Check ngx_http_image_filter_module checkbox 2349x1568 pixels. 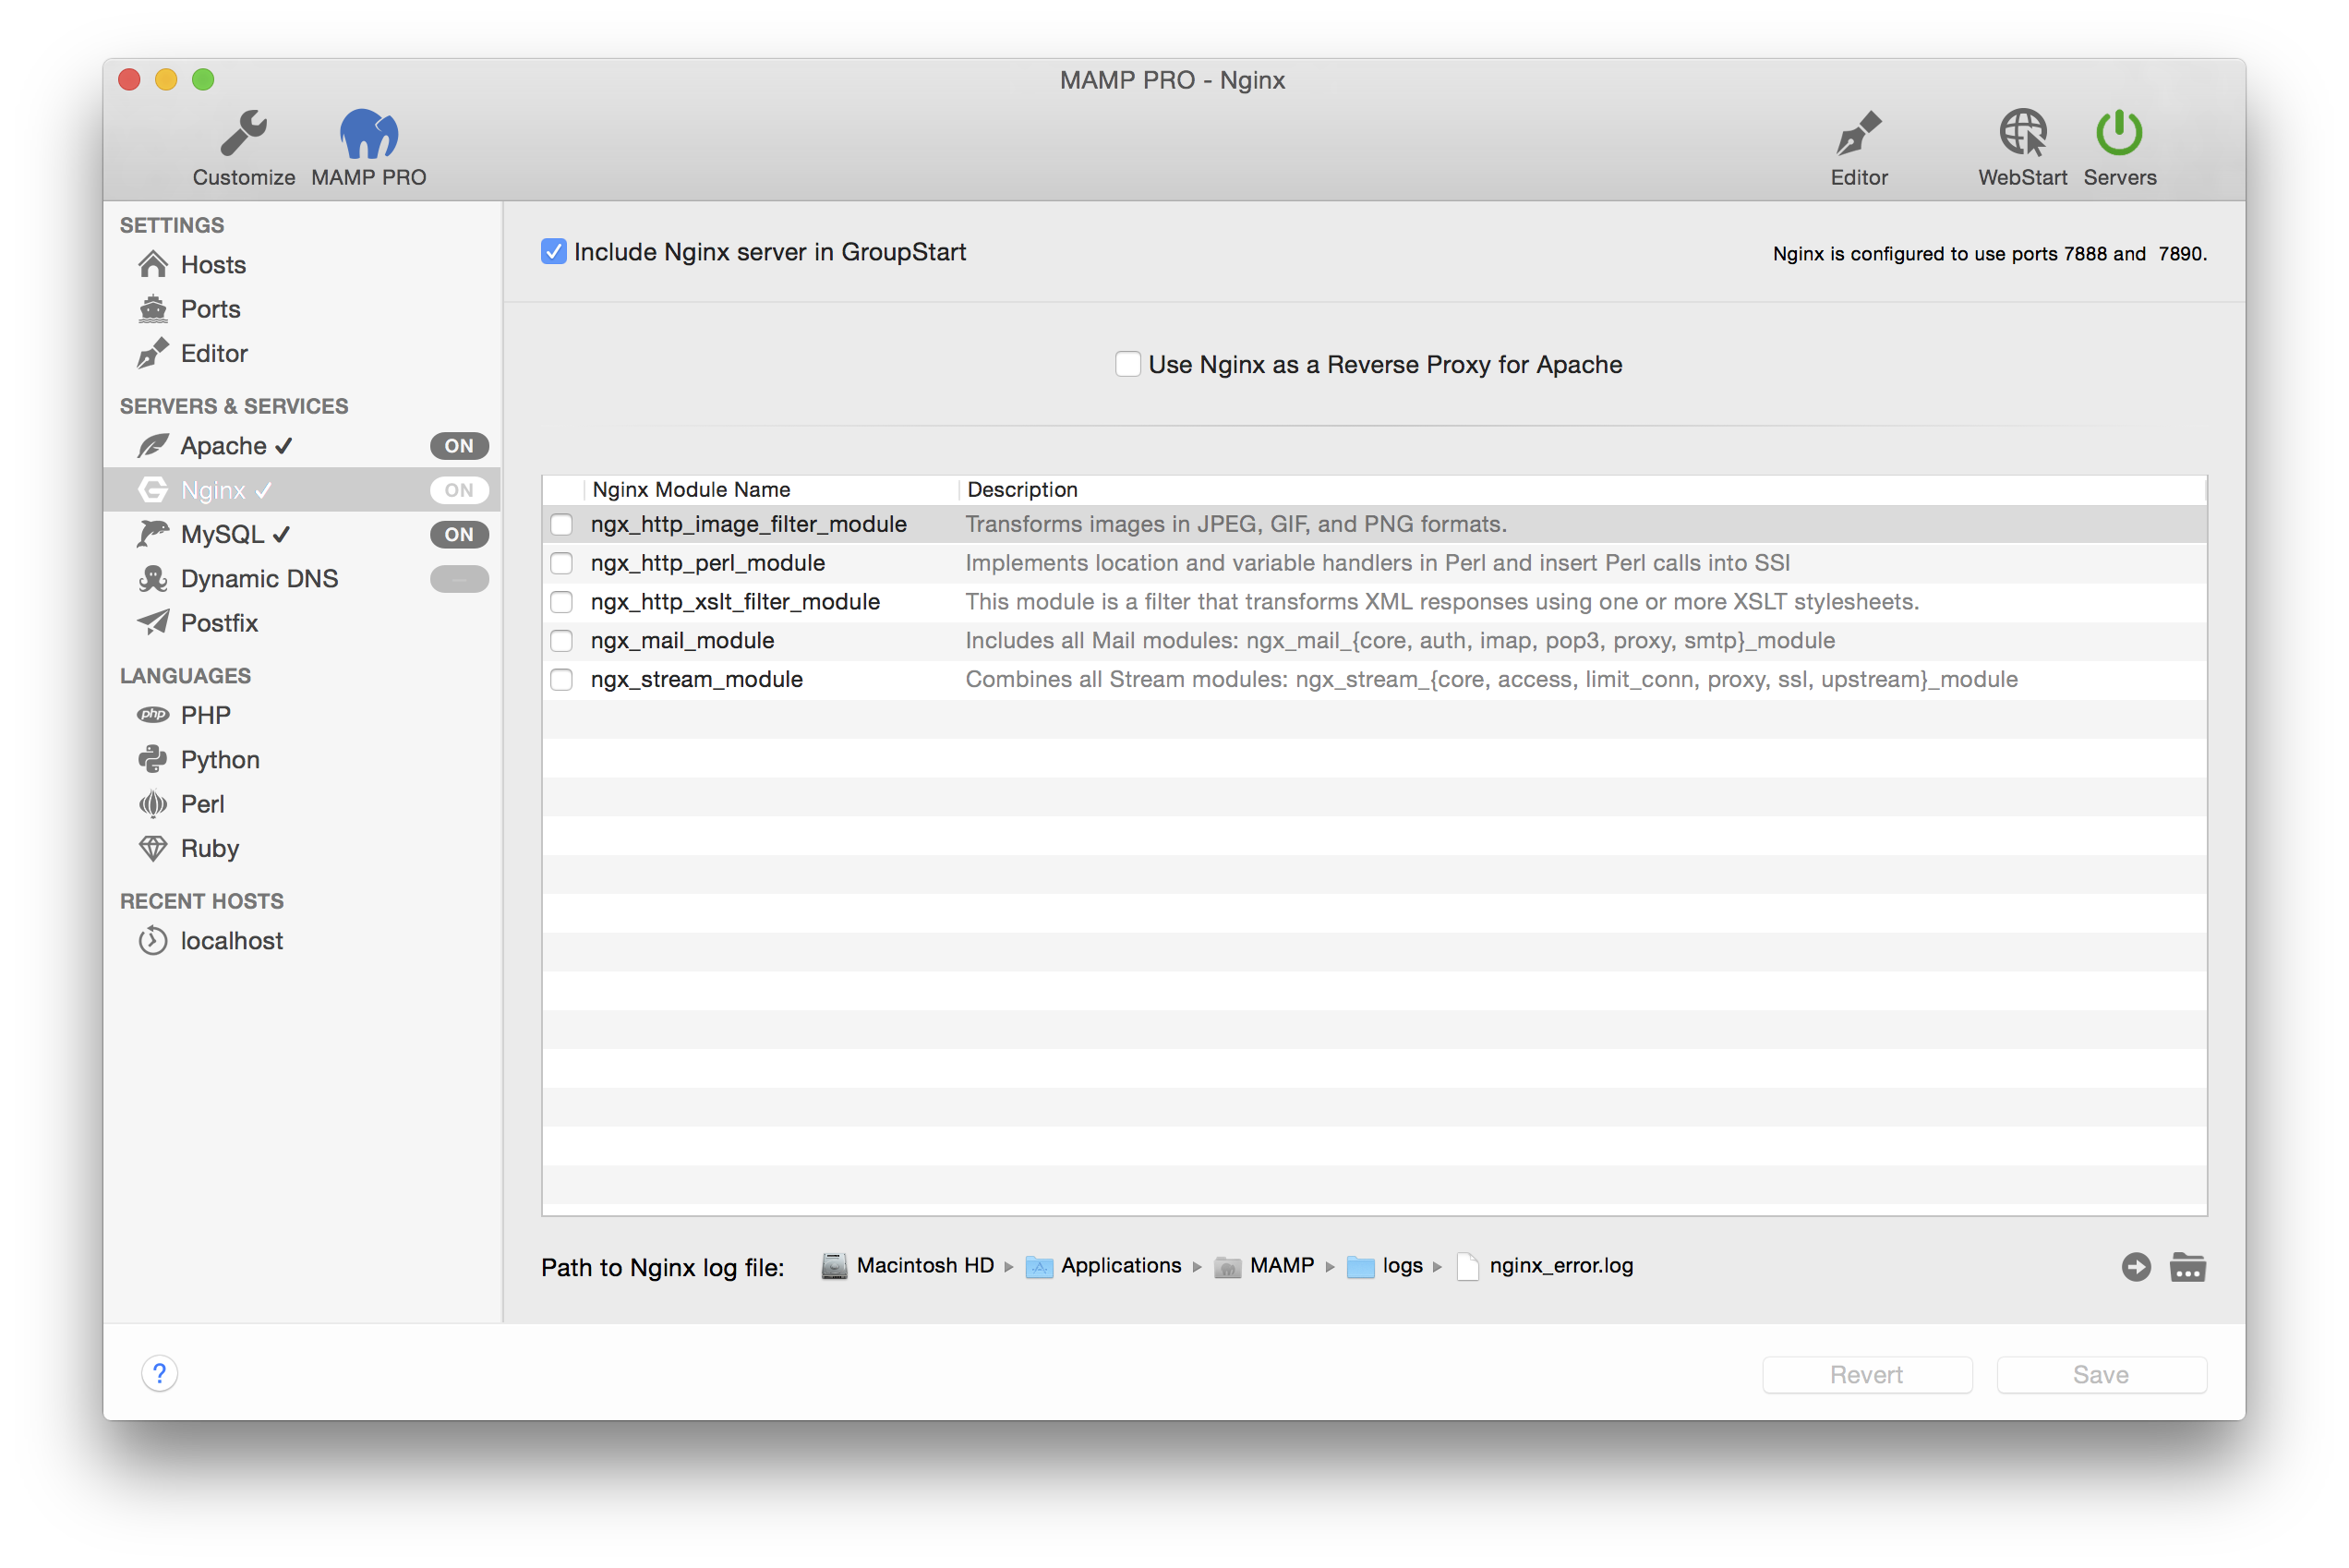point(561,524)
